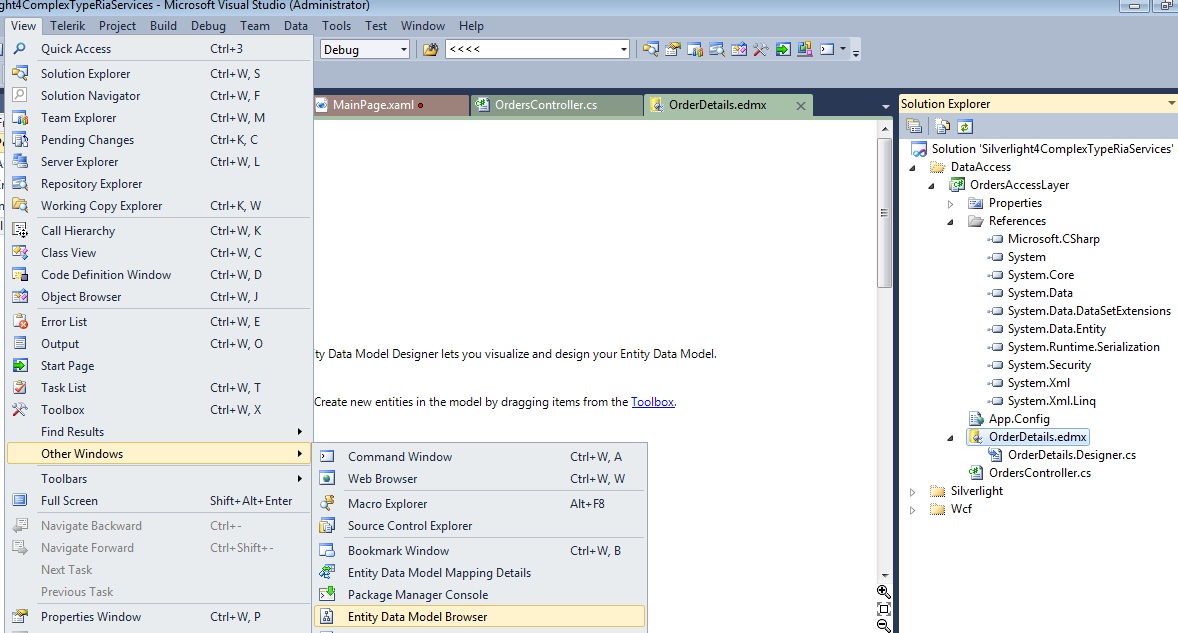Select App.Config in Solution Explorer
Screen dimensions: 1178x633
pyautogui.click(x=1019, y=419)
